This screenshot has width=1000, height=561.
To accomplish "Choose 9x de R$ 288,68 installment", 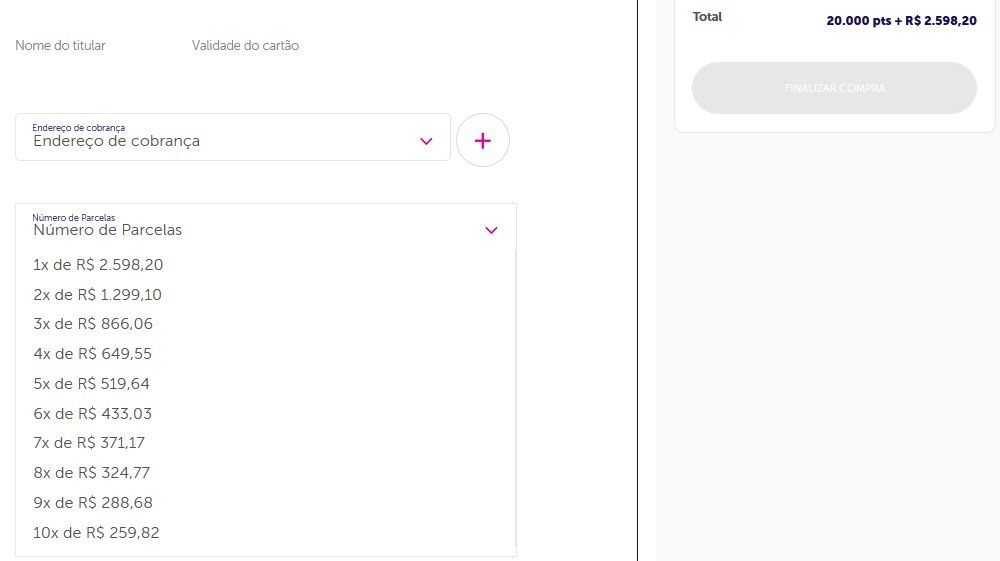I will (x=265, y=502).
